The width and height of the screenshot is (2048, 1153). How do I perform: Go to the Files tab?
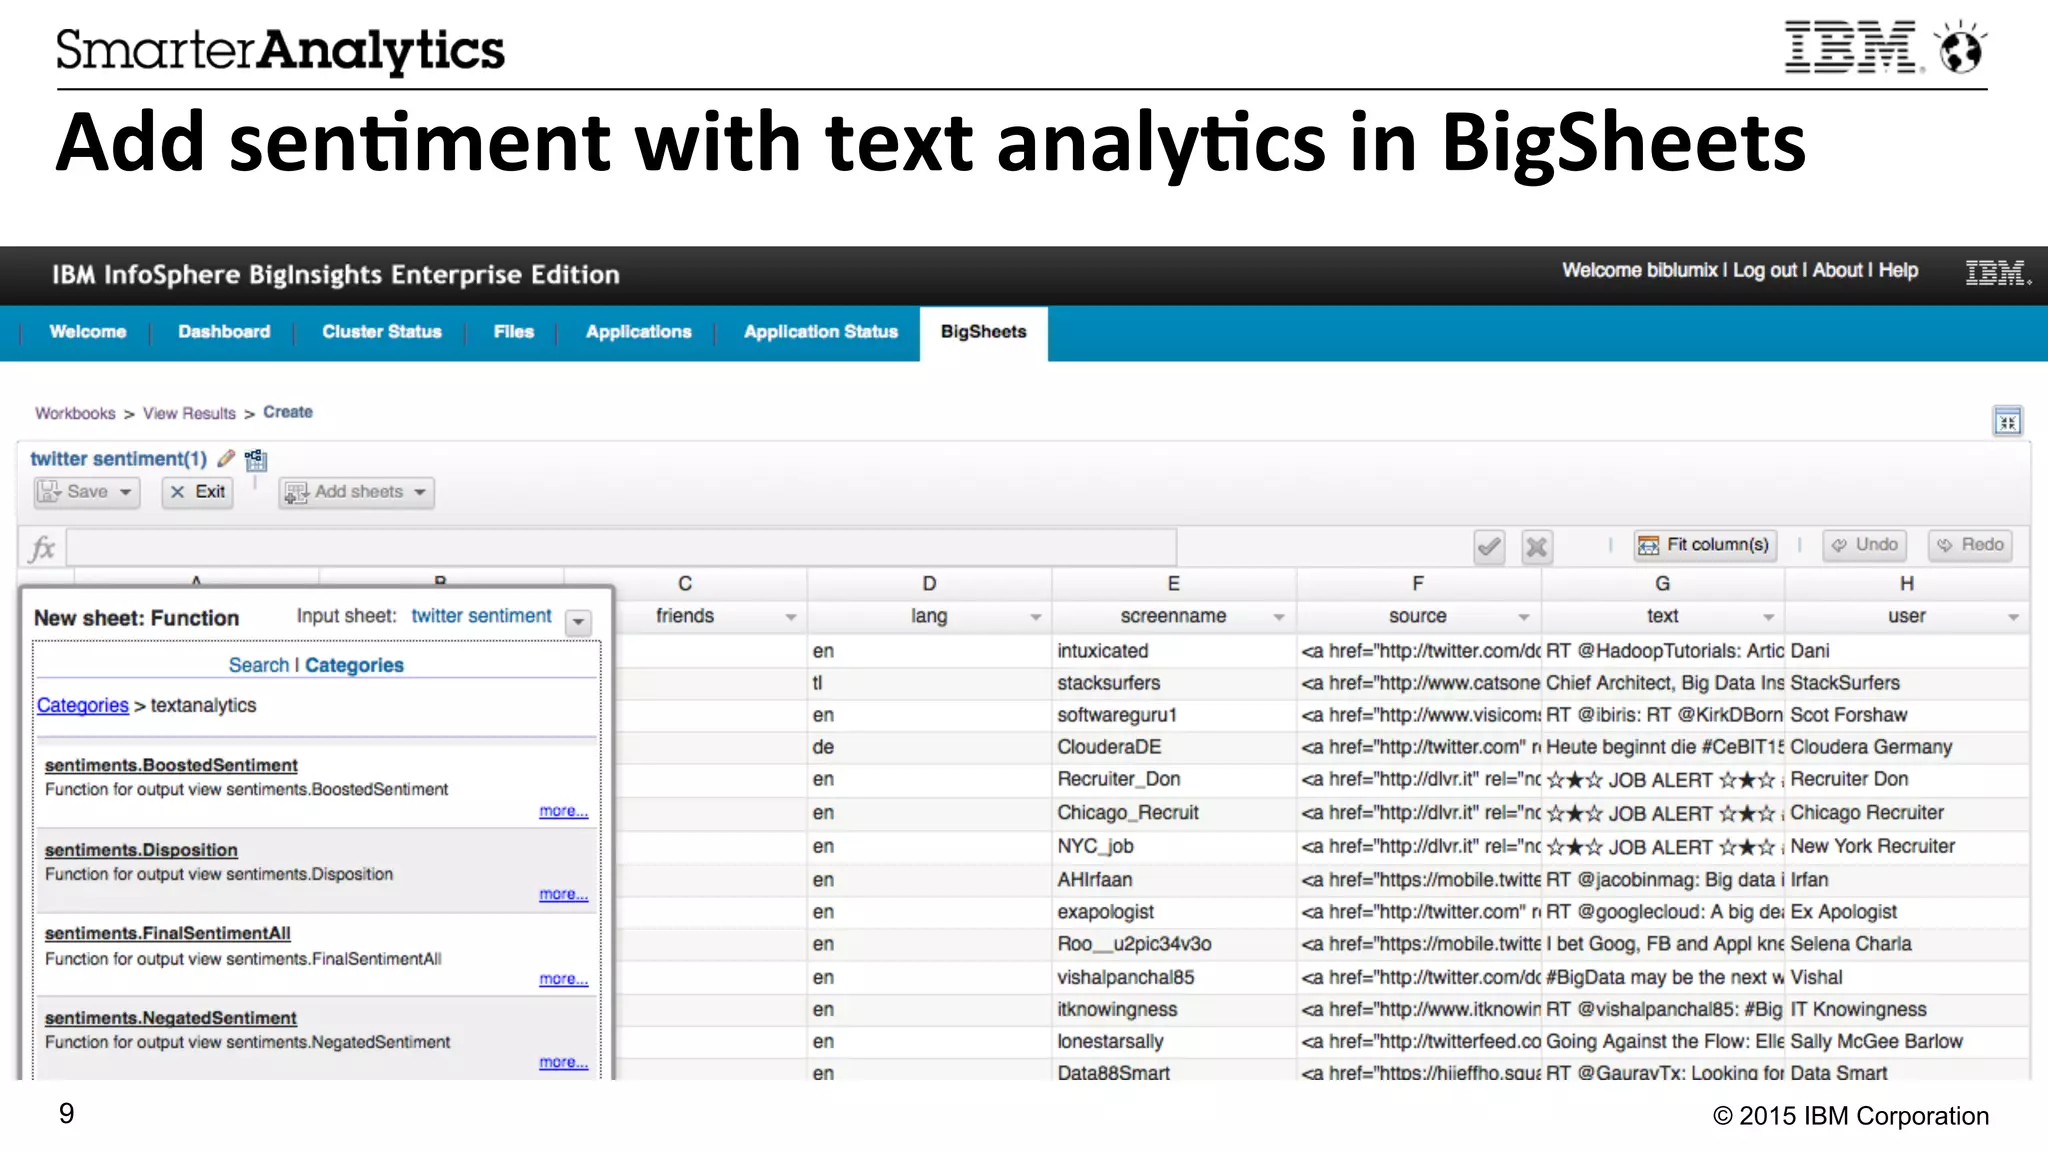[514, 332]
